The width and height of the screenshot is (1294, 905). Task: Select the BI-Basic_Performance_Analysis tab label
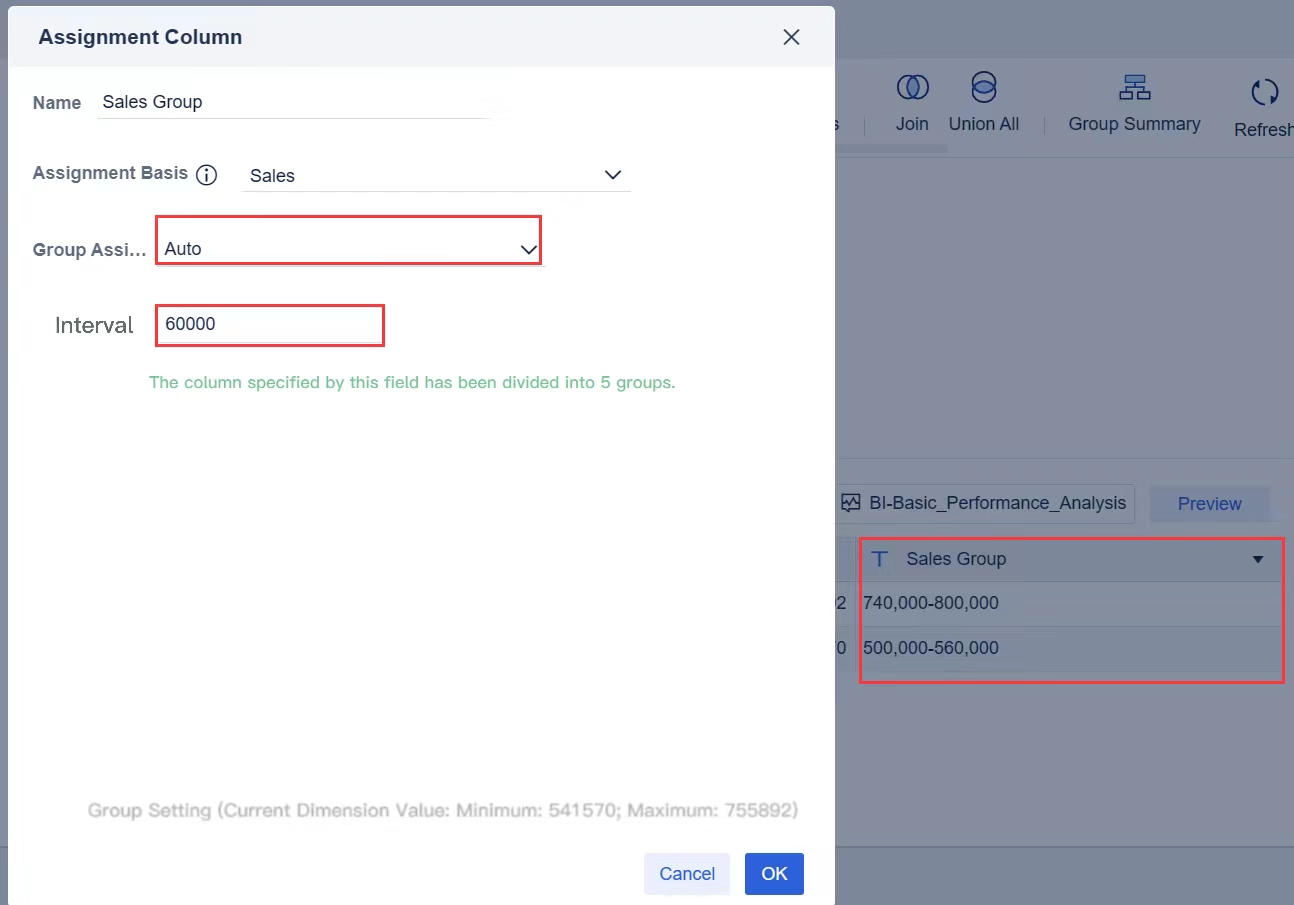(997, 503)
